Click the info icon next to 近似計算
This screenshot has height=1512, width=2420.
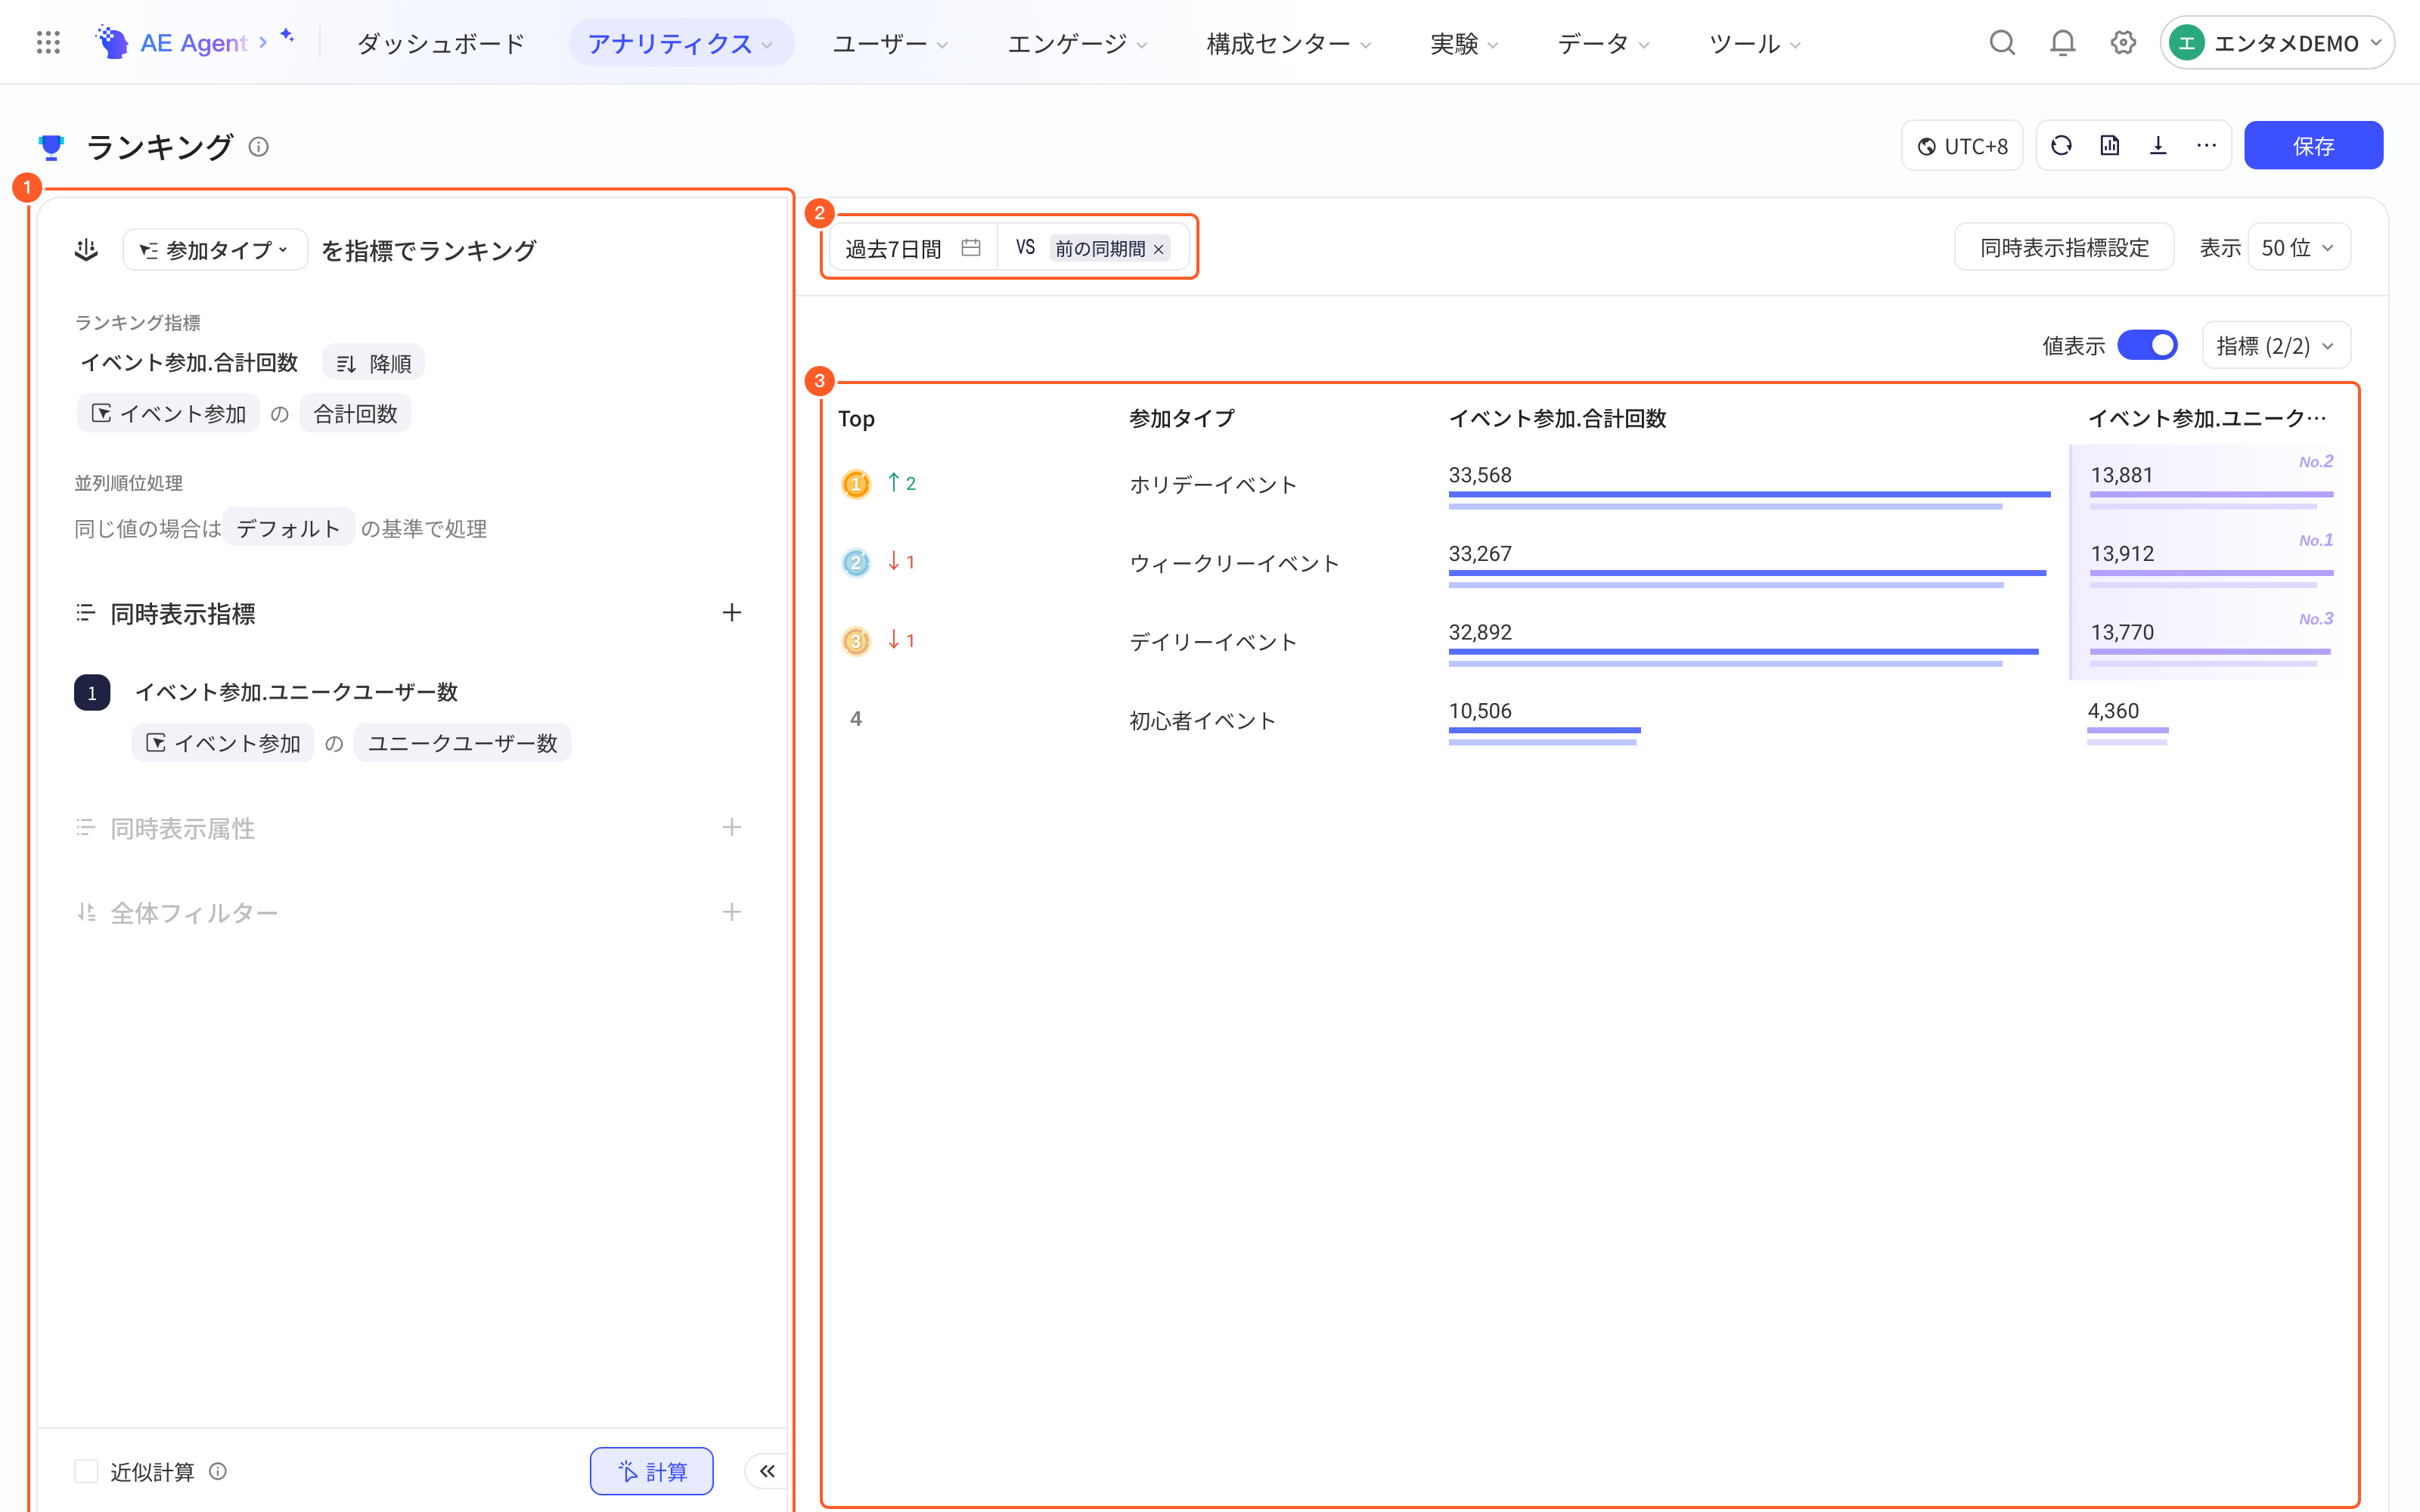pos(218,1471)
